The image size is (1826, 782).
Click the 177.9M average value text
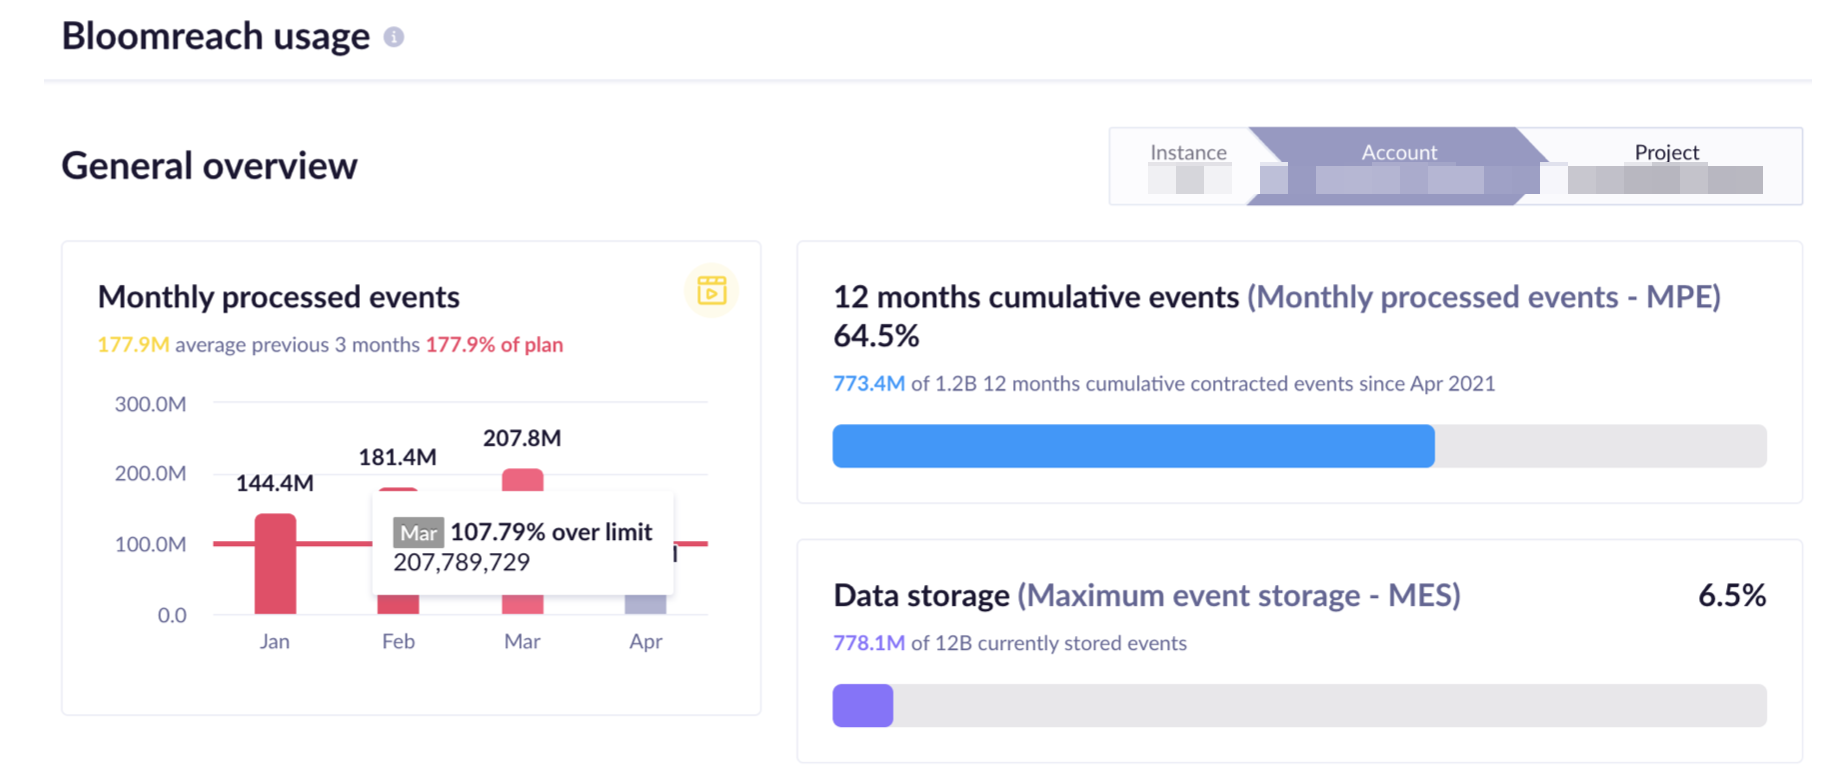point(133,345)
